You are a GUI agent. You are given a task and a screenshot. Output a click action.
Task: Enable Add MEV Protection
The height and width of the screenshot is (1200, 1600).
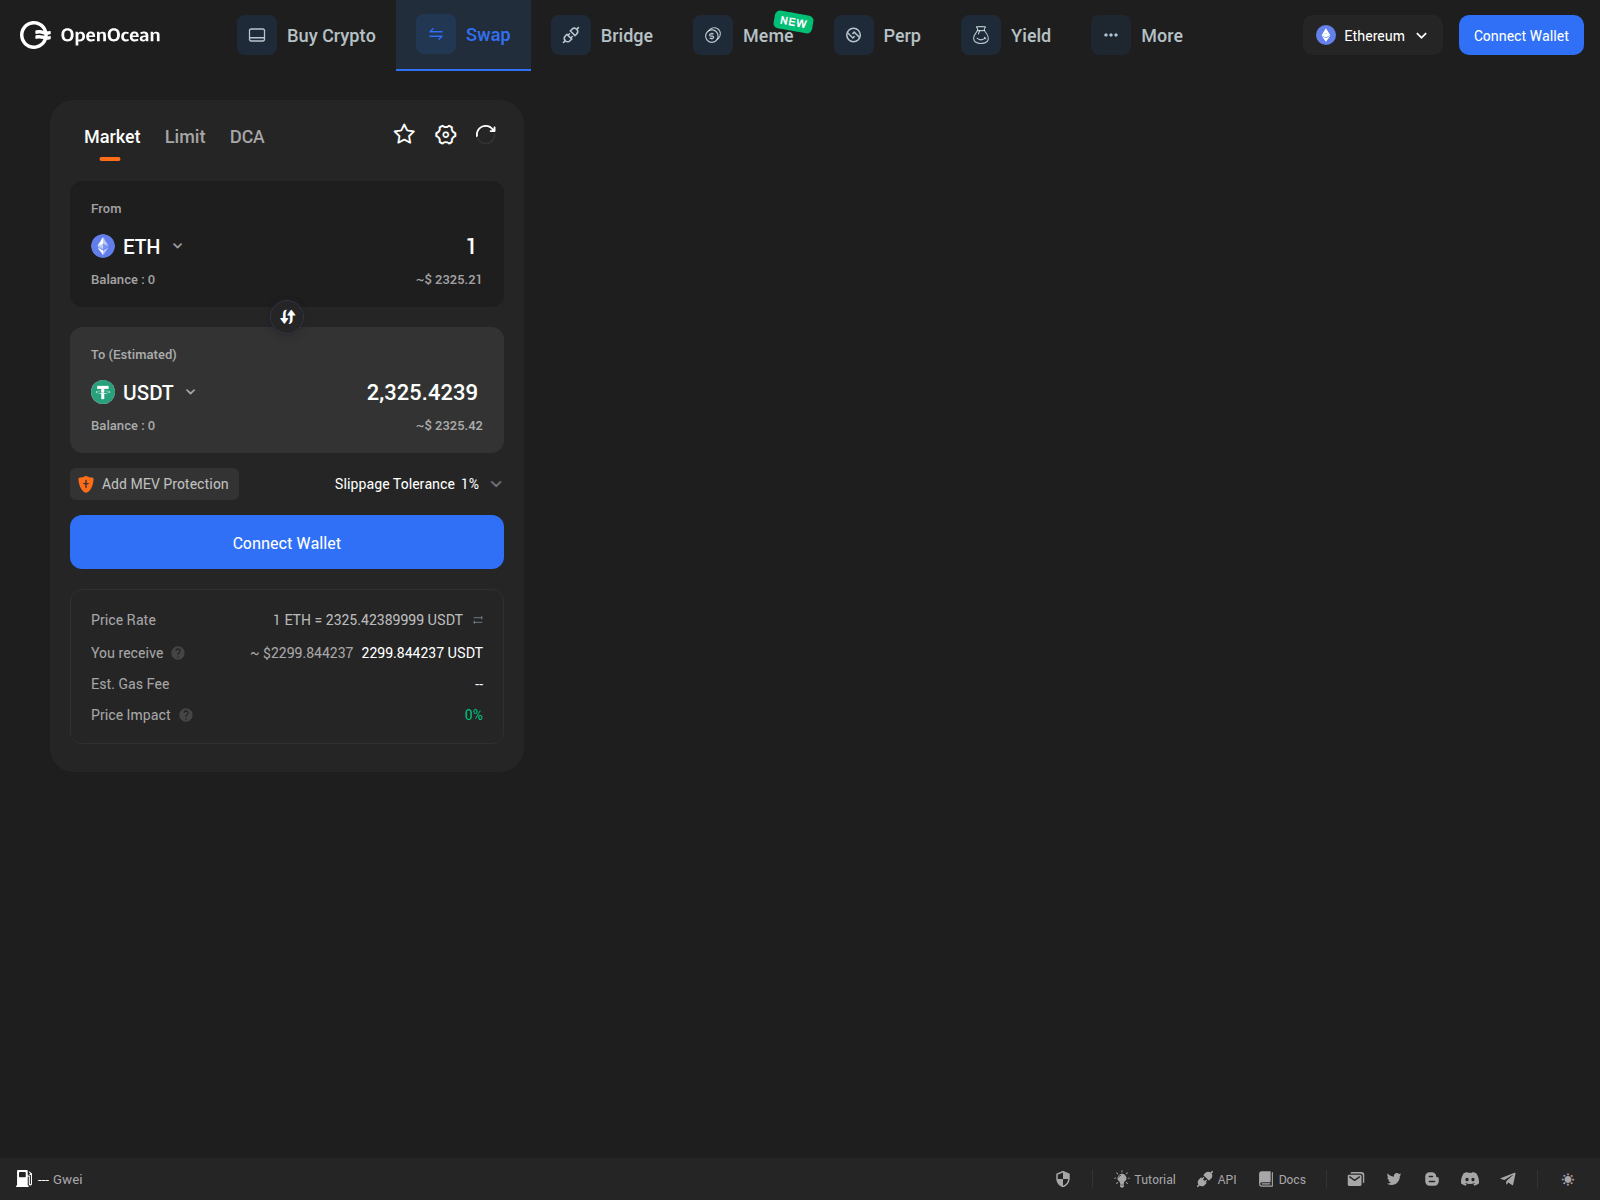tap(153, 483)
